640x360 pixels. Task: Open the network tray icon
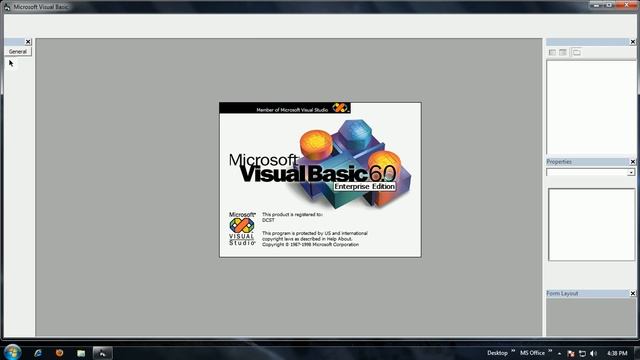coord(582,353)
